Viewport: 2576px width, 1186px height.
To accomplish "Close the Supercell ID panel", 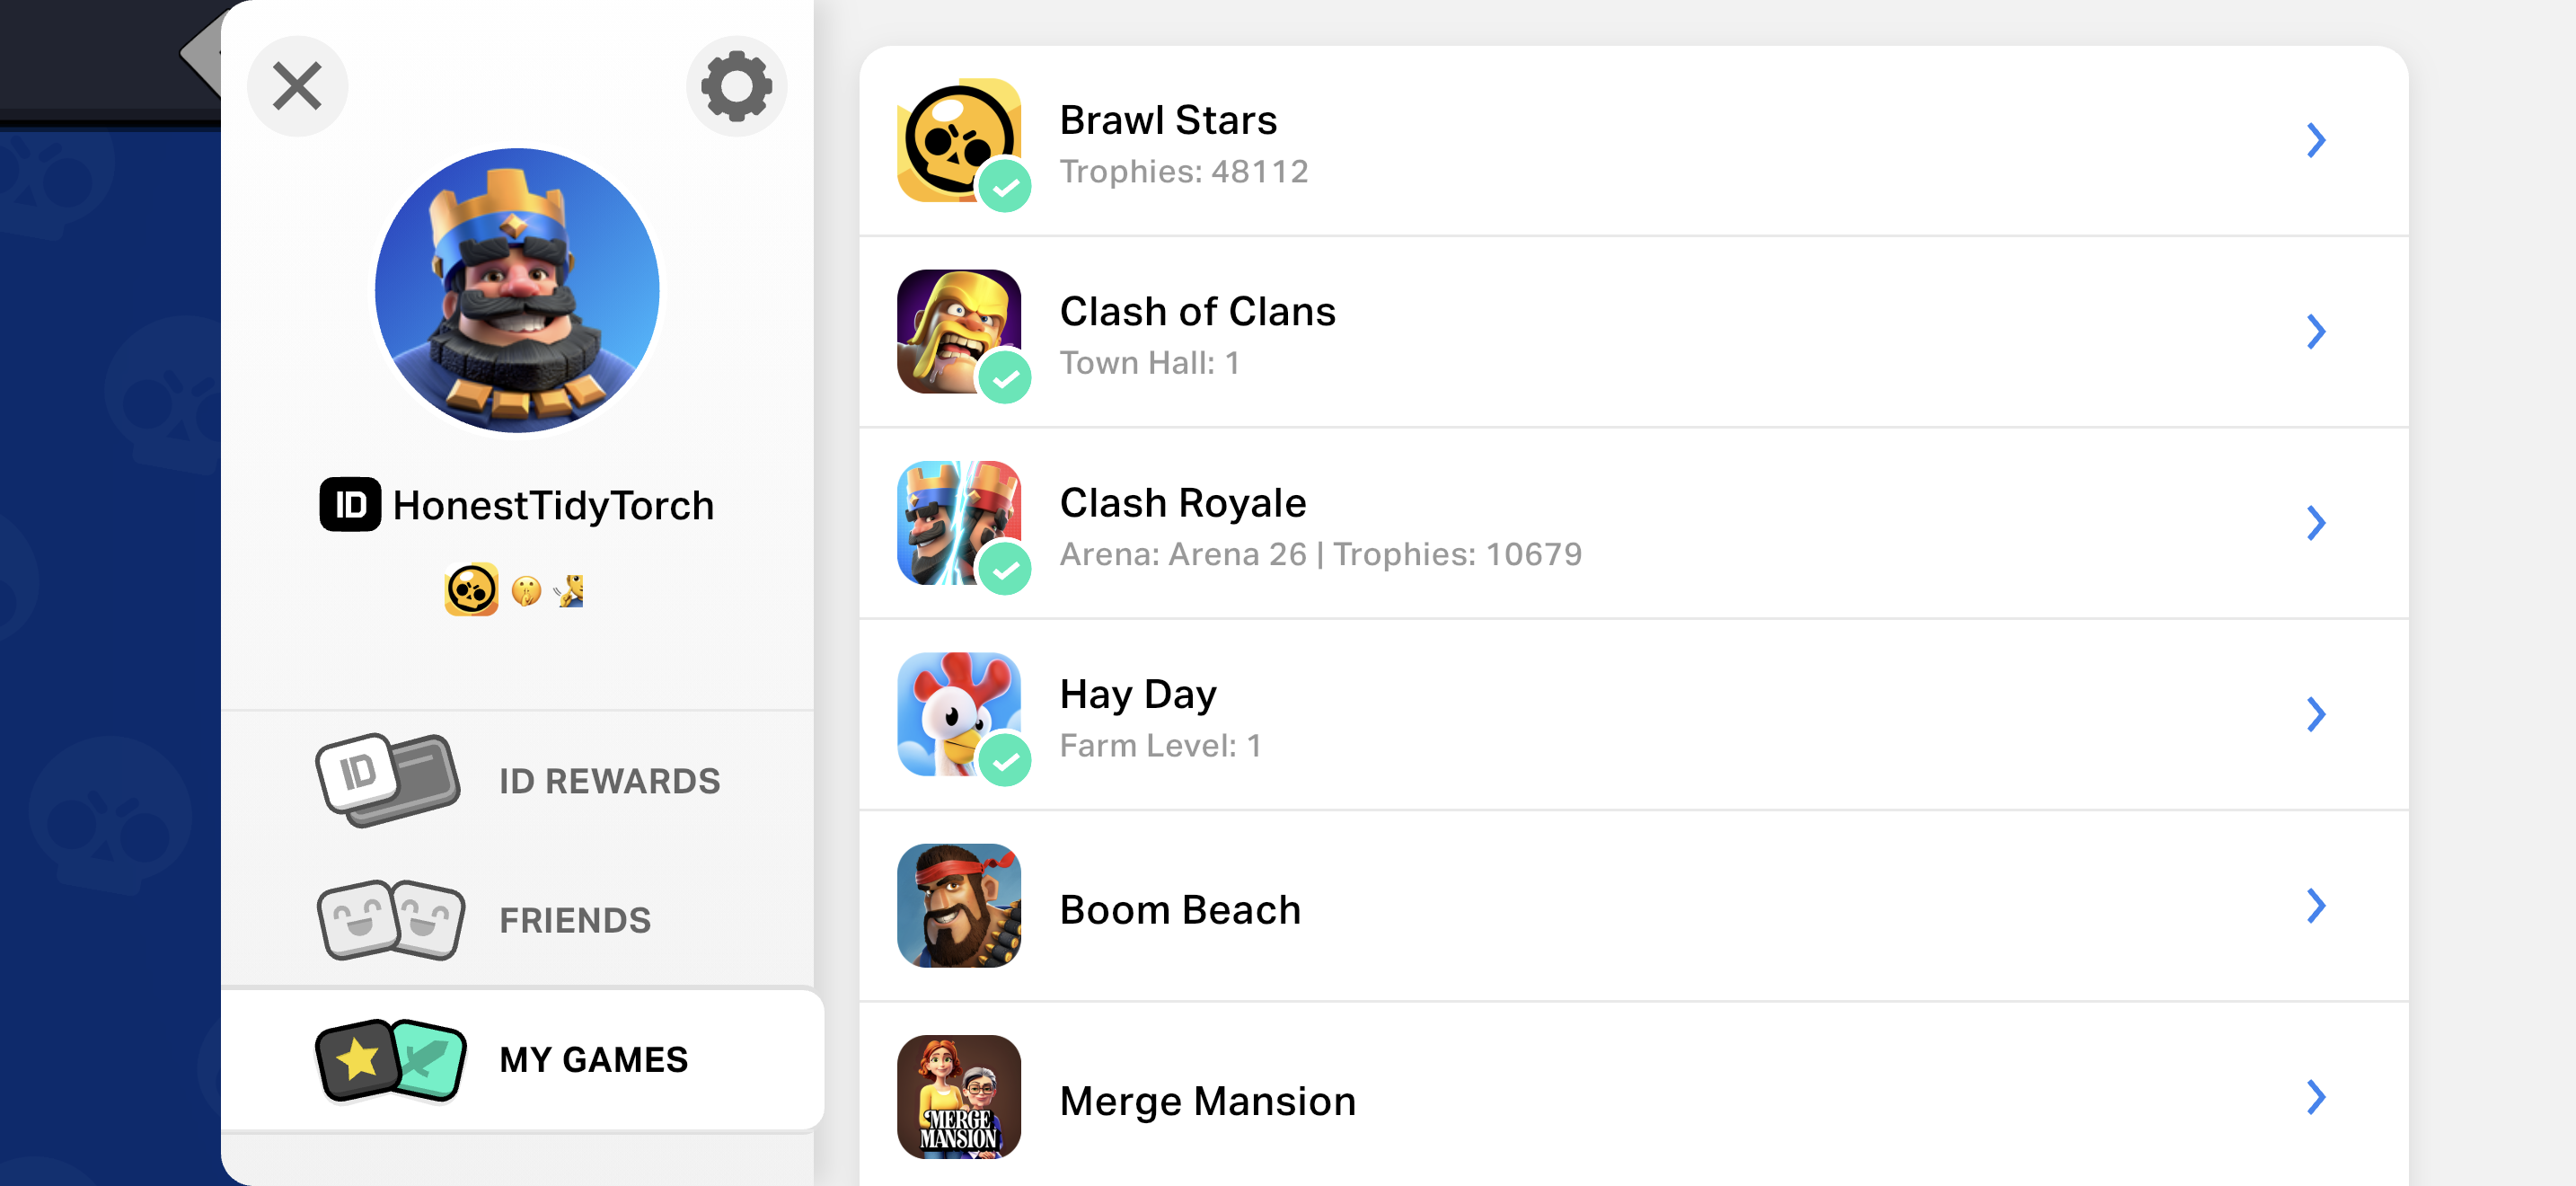I will pos(297,87).
